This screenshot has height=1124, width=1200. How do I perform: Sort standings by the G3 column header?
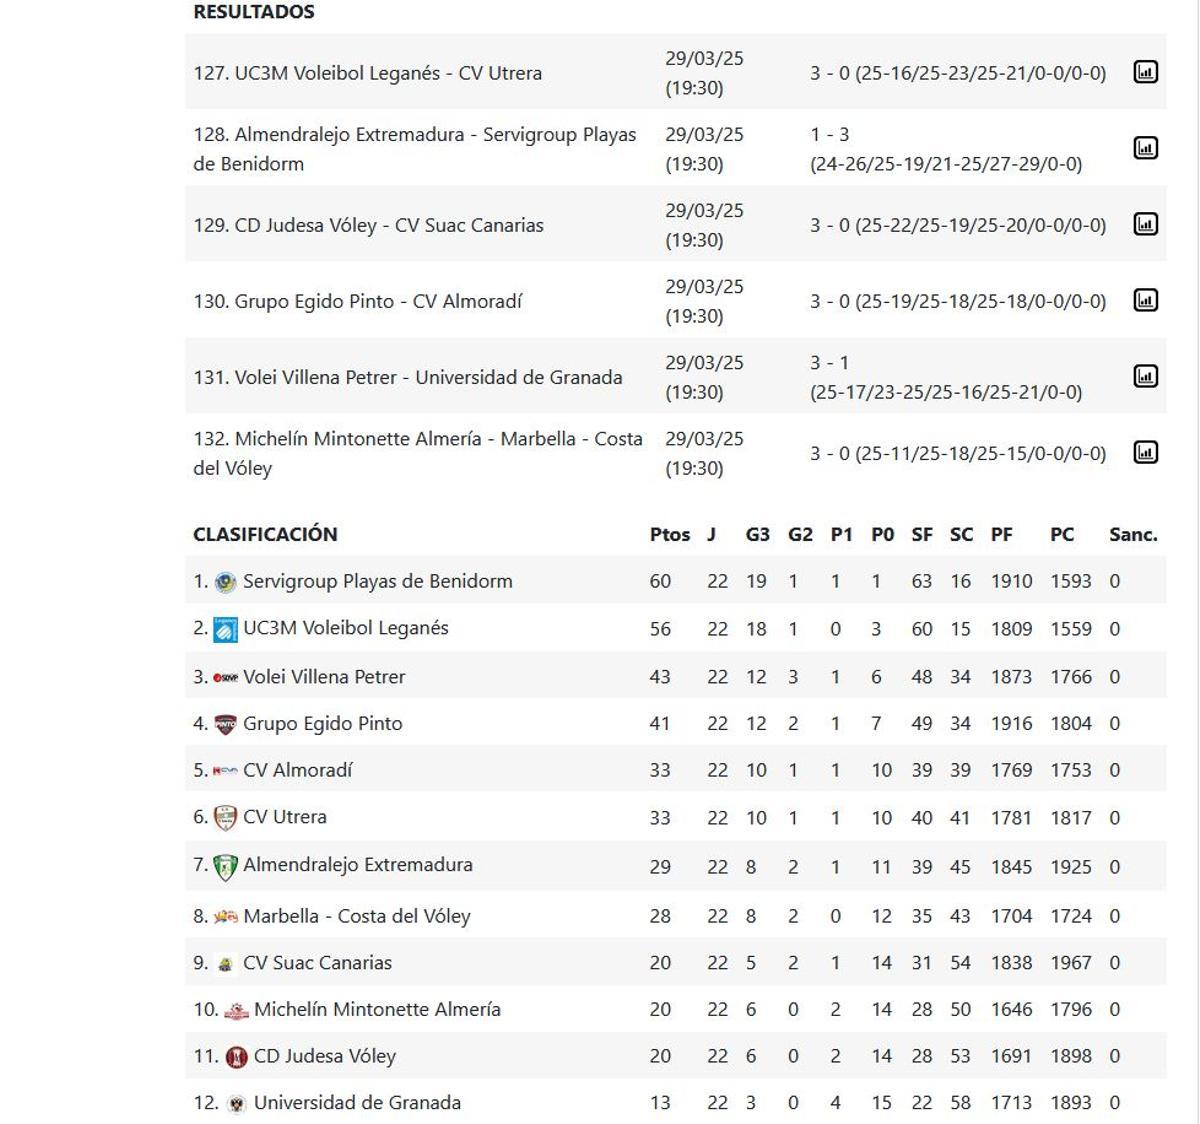(755, 534)
